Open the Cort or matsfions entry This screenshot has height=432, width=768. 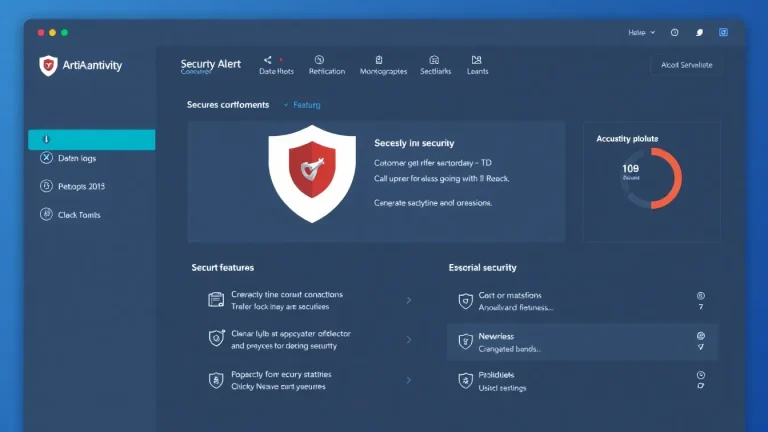click(582, 301)
